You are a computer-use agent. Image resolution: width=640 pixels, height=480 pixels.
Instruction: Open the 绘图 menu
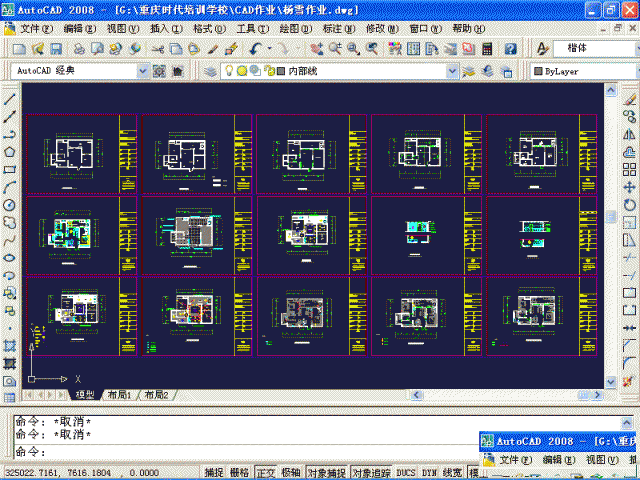[x=294, y=28]
